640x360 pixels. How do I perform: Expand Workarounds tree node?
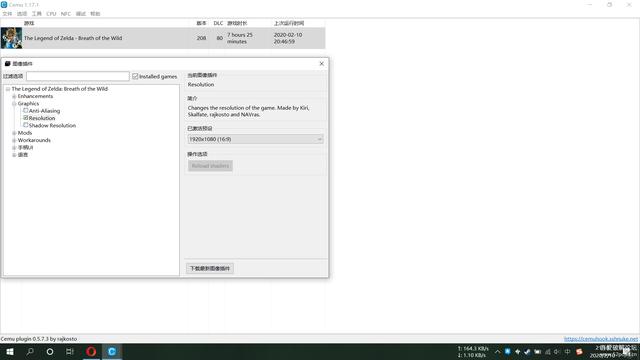point(14,140)
